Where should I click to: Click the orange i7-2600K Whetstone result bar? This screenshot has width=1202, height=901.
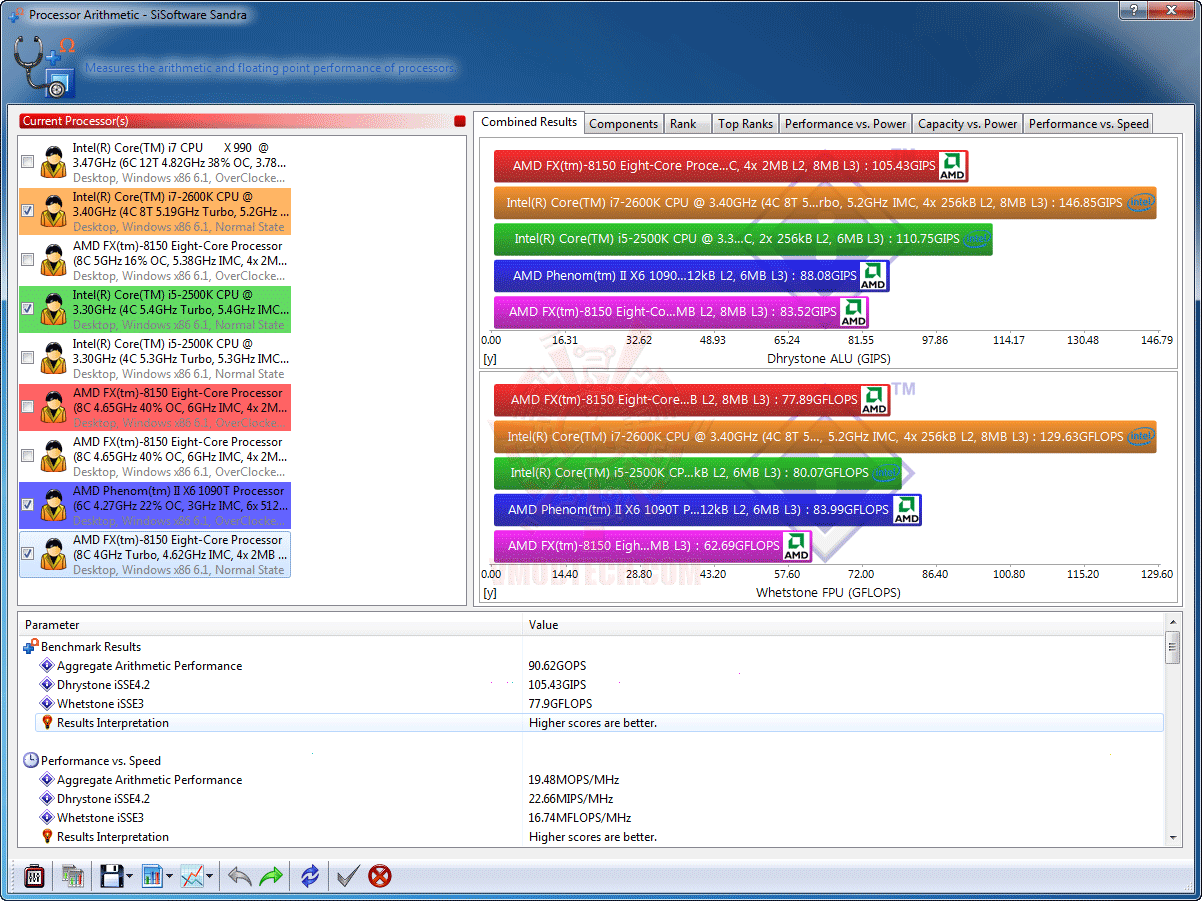[x=825, y=437]
